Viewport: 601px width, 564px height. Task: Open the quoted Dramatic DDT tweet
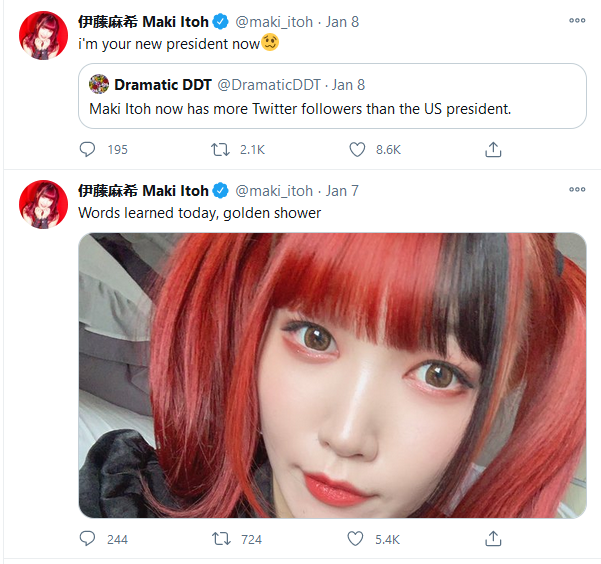pyautogui.click(x=332, y=96)
